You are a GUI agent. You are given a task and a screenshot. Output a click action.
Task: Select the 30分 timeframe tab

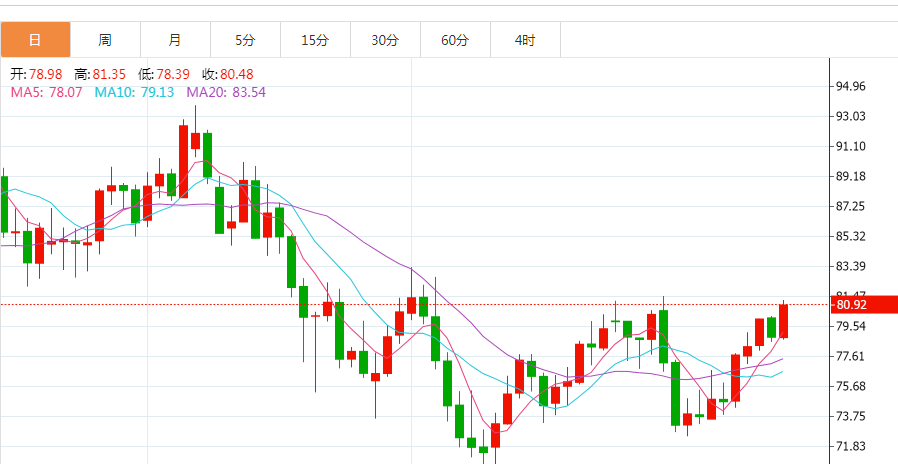(x=385, y=40)
